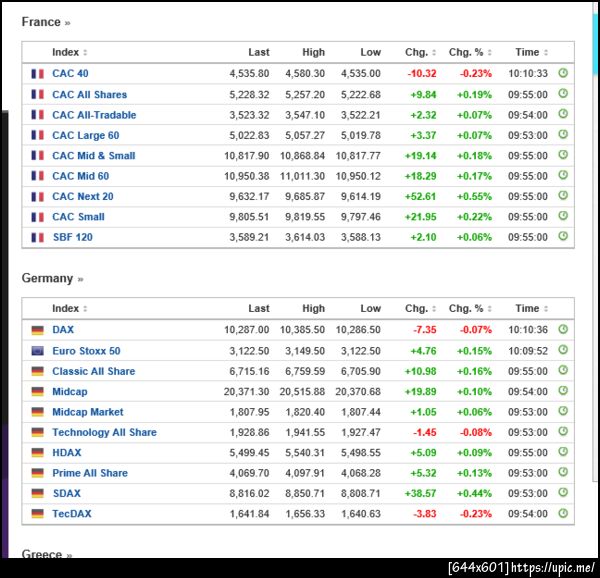The height and width of the screenshot is (578, 600).
Task: Open the Greece section heading link
Action: click(46, 554)
